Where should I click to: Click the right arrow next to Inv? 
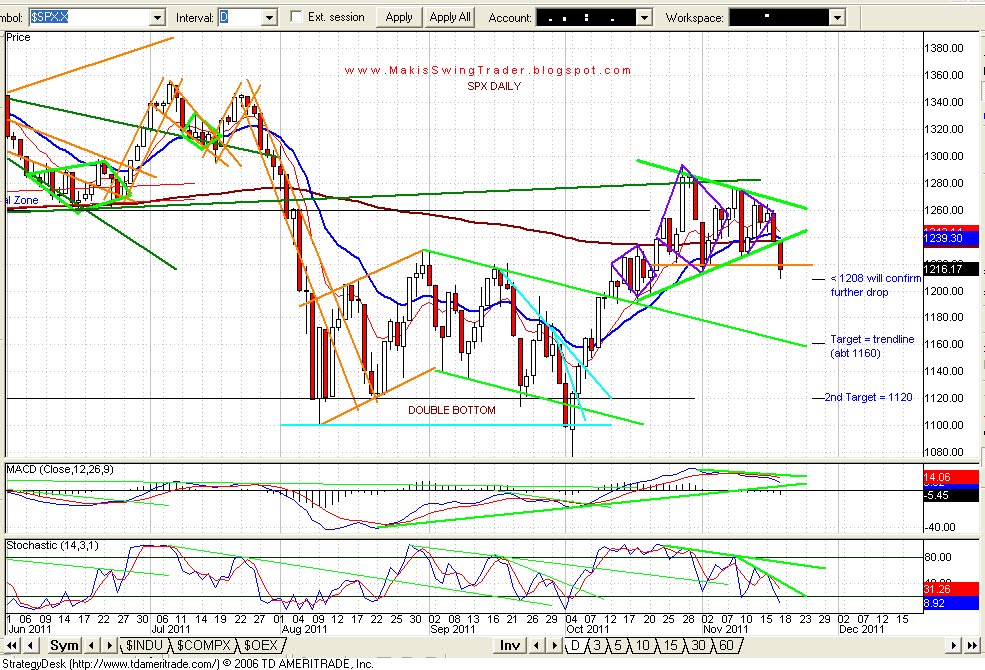coord(554,645)
